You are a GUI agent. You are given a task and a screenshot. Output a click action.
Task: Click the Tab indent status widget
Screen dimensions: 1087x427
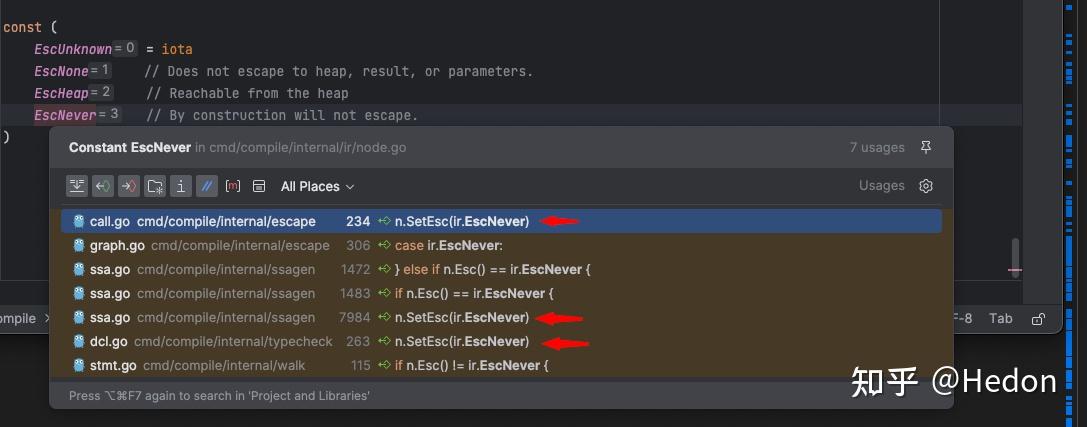(x=1000, y=319)
